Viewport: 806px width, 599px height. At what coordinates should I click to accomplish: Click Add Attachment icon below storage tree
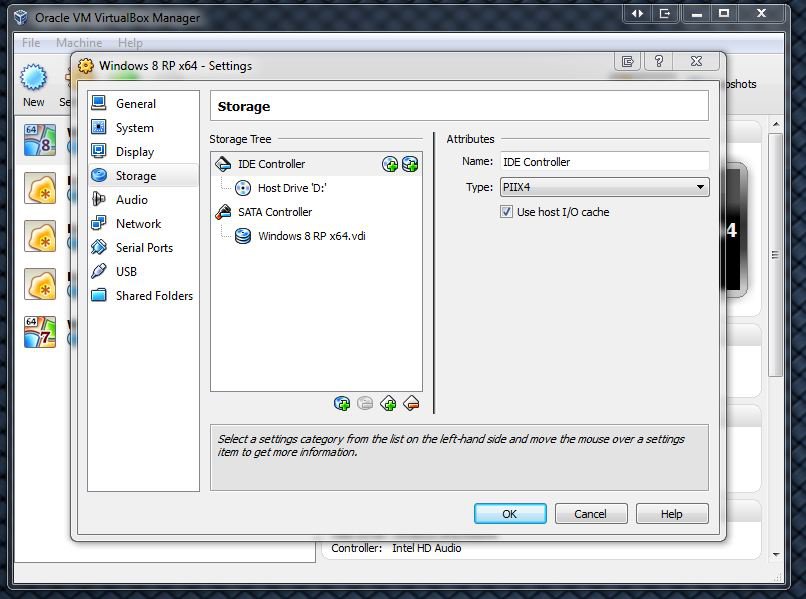pyautogui.click(x=342, y=404)
